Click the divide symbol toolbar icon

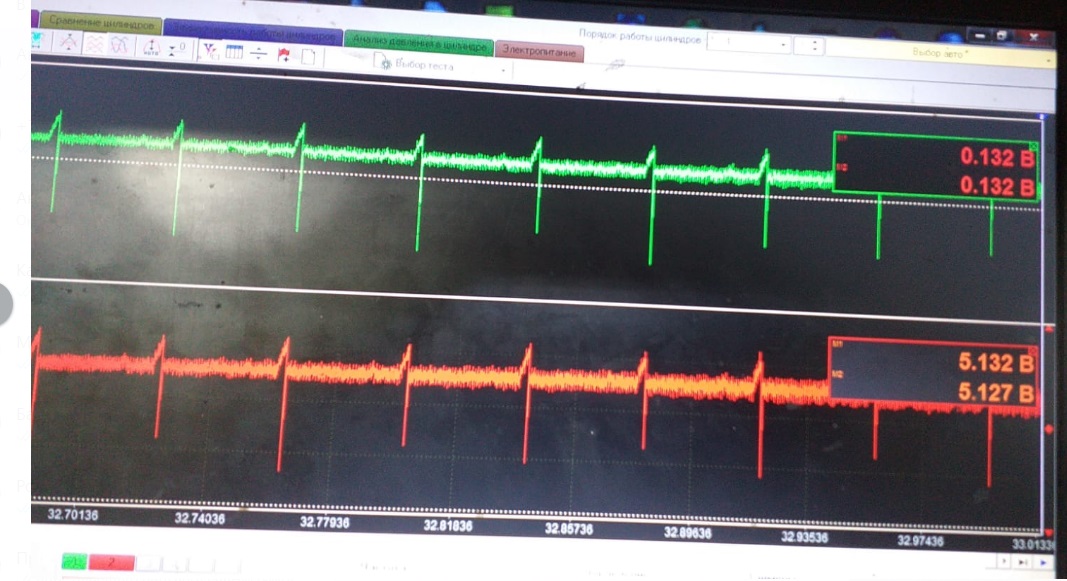259,53
